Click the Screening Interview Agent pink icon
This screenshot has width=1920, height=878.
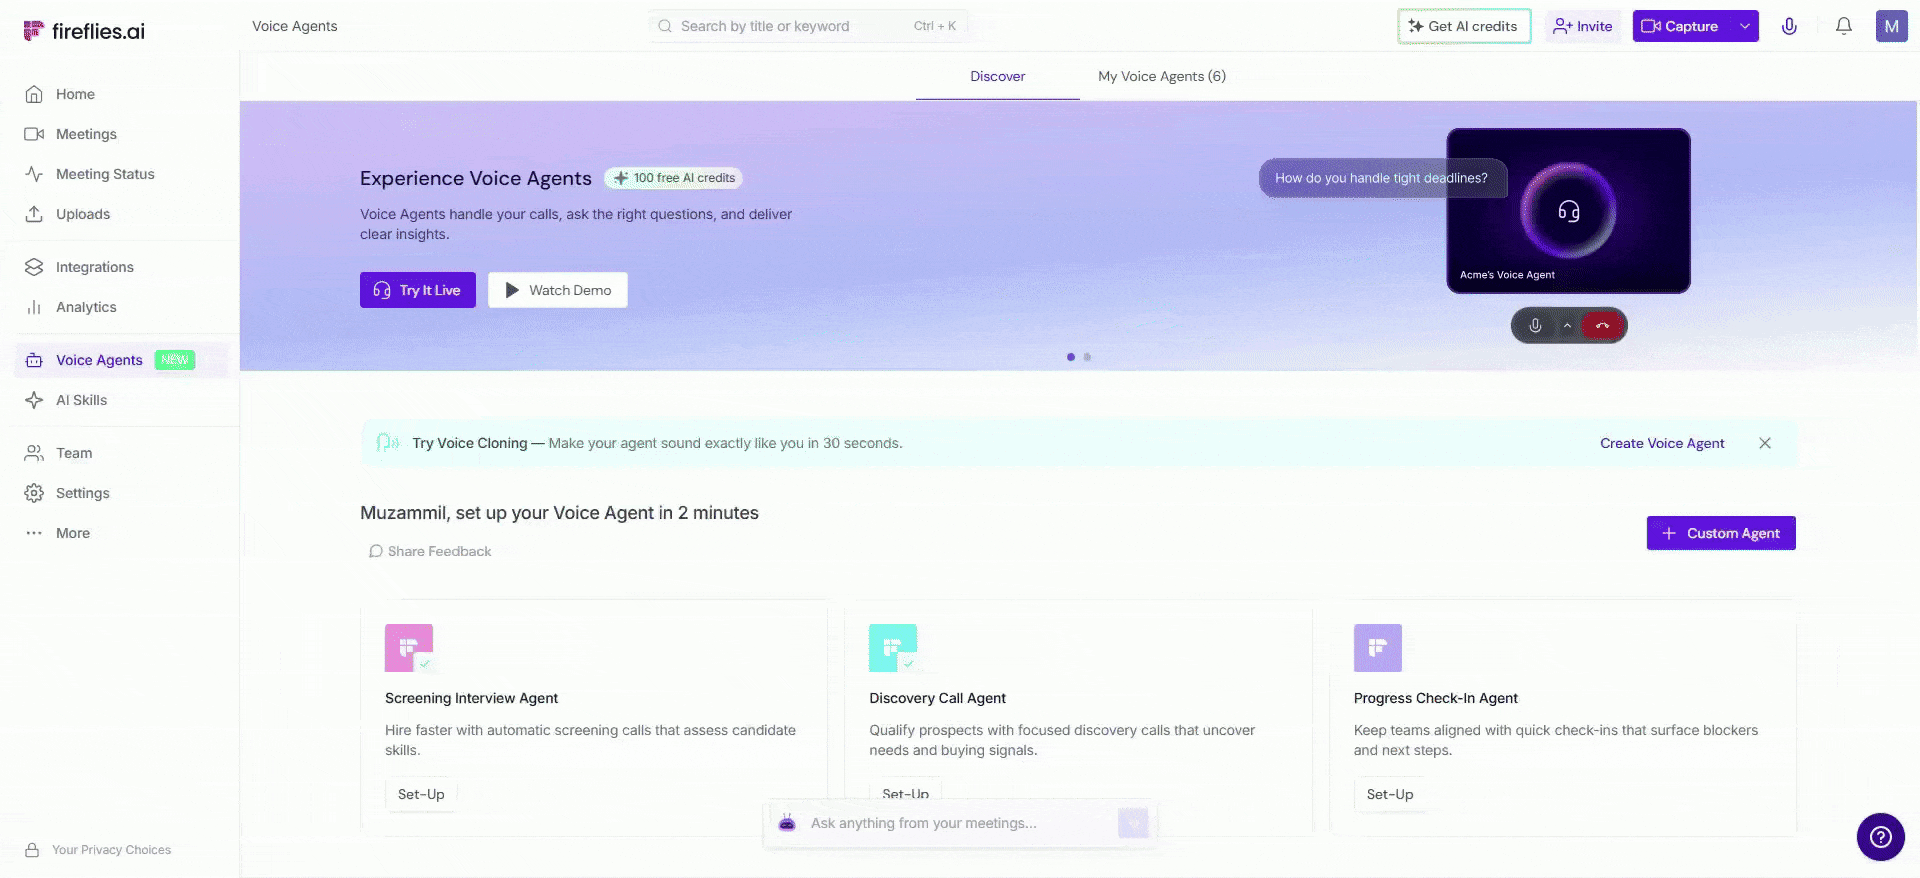click(409, 648)
